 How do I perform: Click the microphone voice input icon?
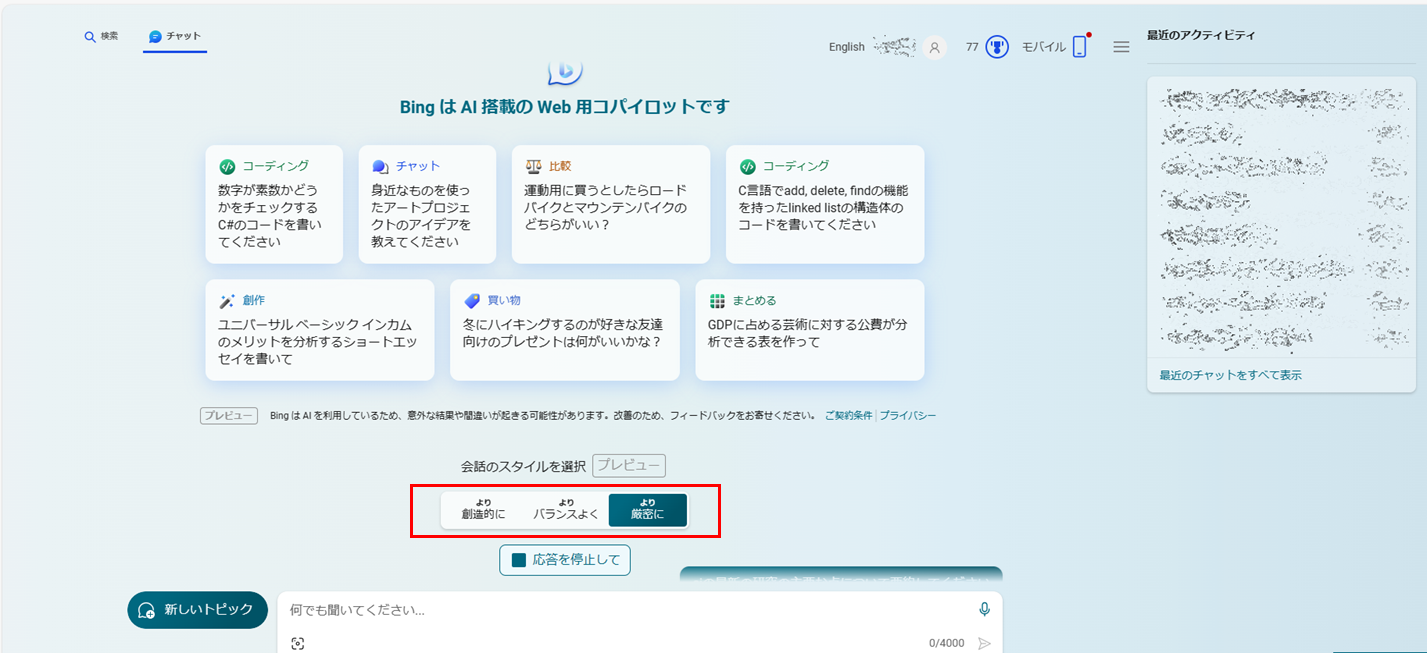tap(985, 609)
